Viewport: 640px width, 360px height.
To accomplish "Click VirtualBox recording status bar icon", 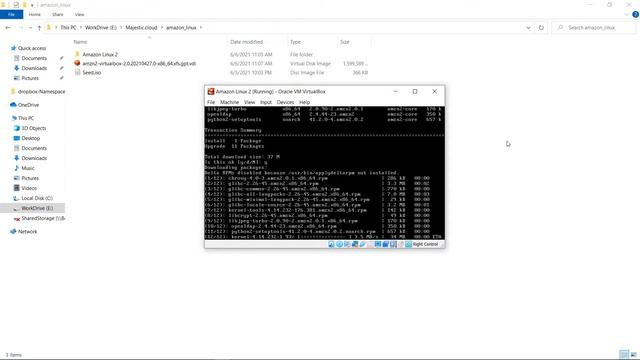I will click(x=386, y=244).
